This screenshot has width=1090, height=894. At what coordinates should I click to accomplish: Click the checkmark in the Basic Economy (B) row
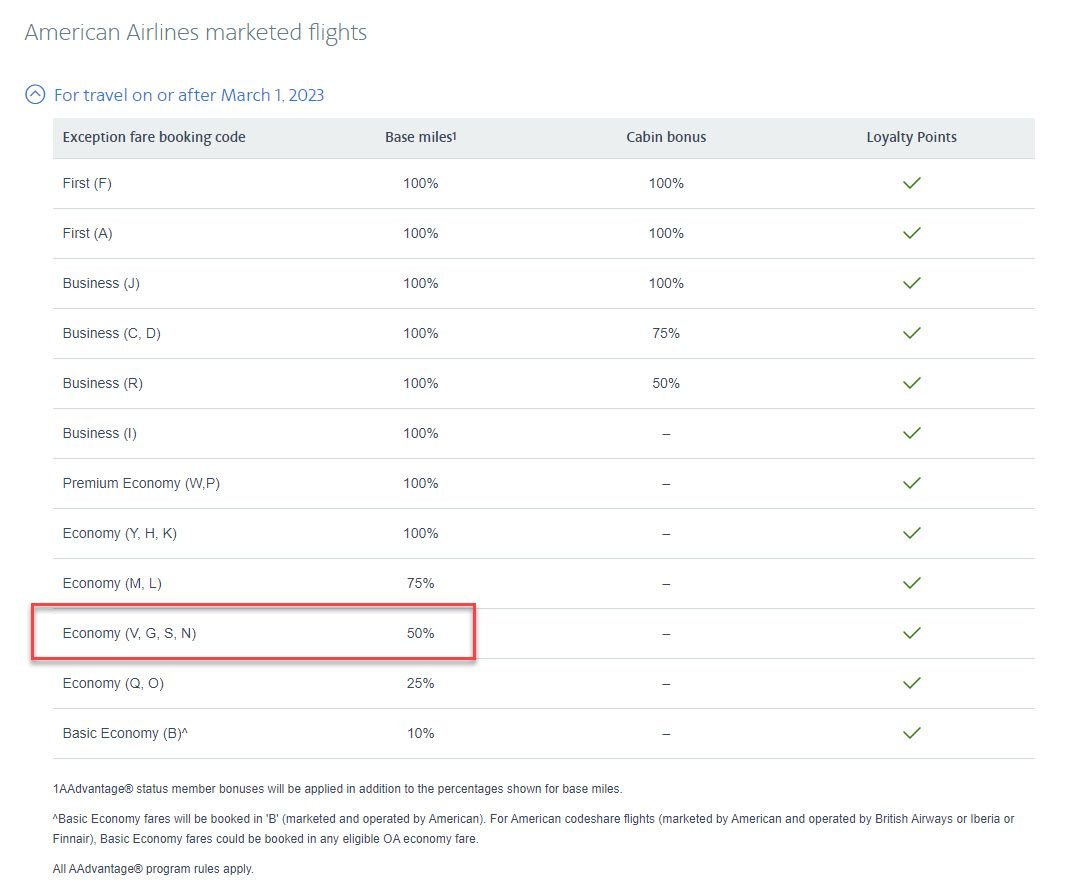[911, 733]
